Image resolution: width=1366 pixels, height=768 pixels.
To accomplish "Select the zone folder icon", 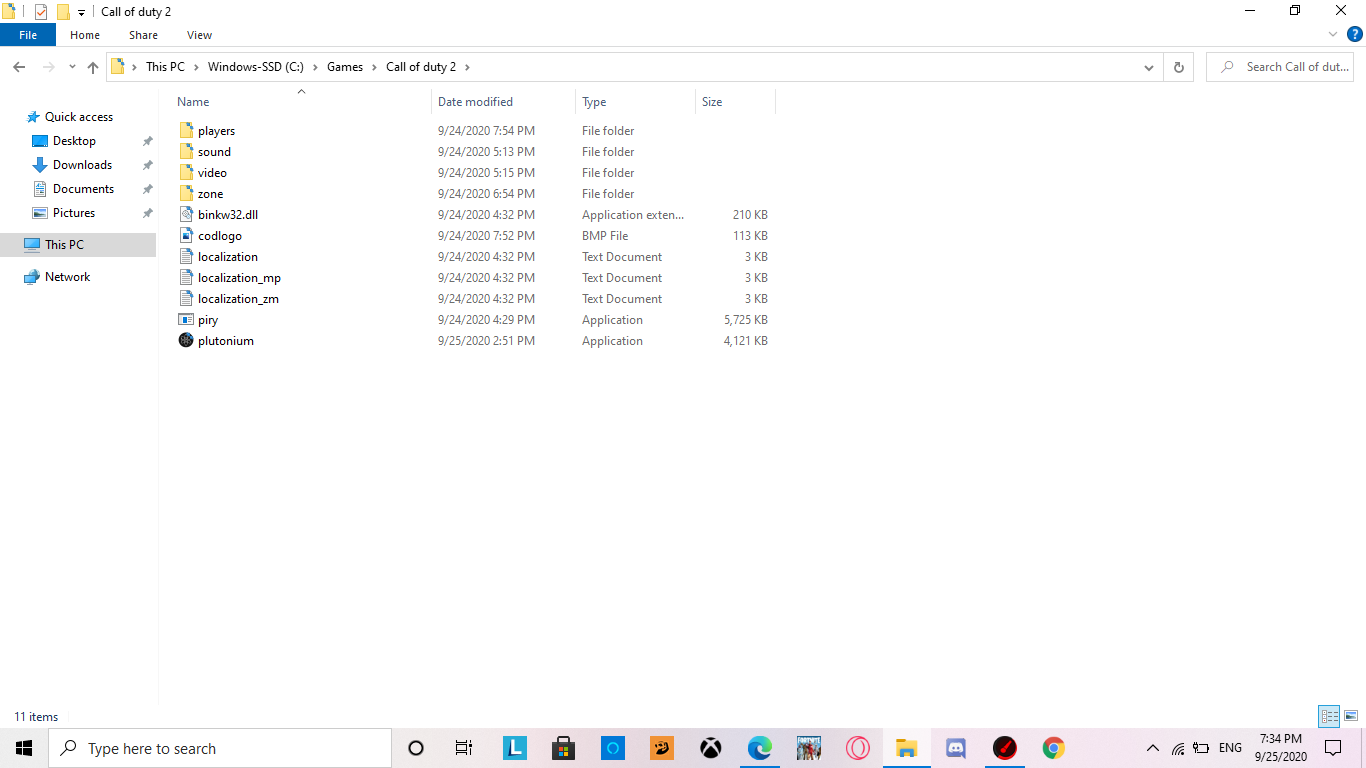I will click(x=186, y=194).
